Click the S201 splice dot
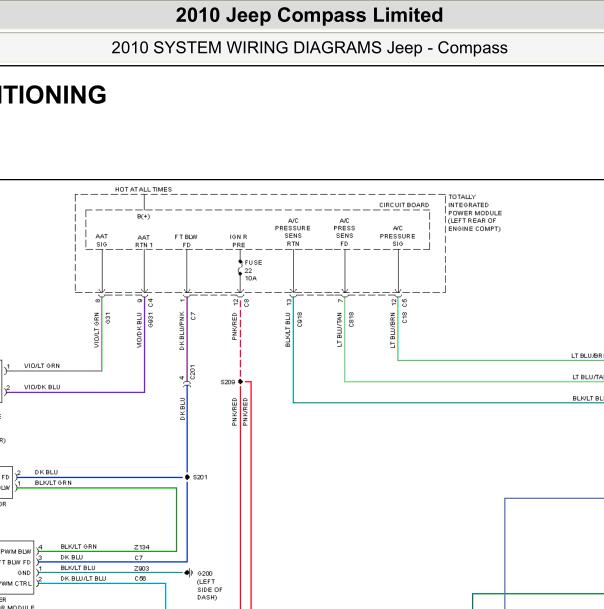604x609 pixels. click(187, 477)
